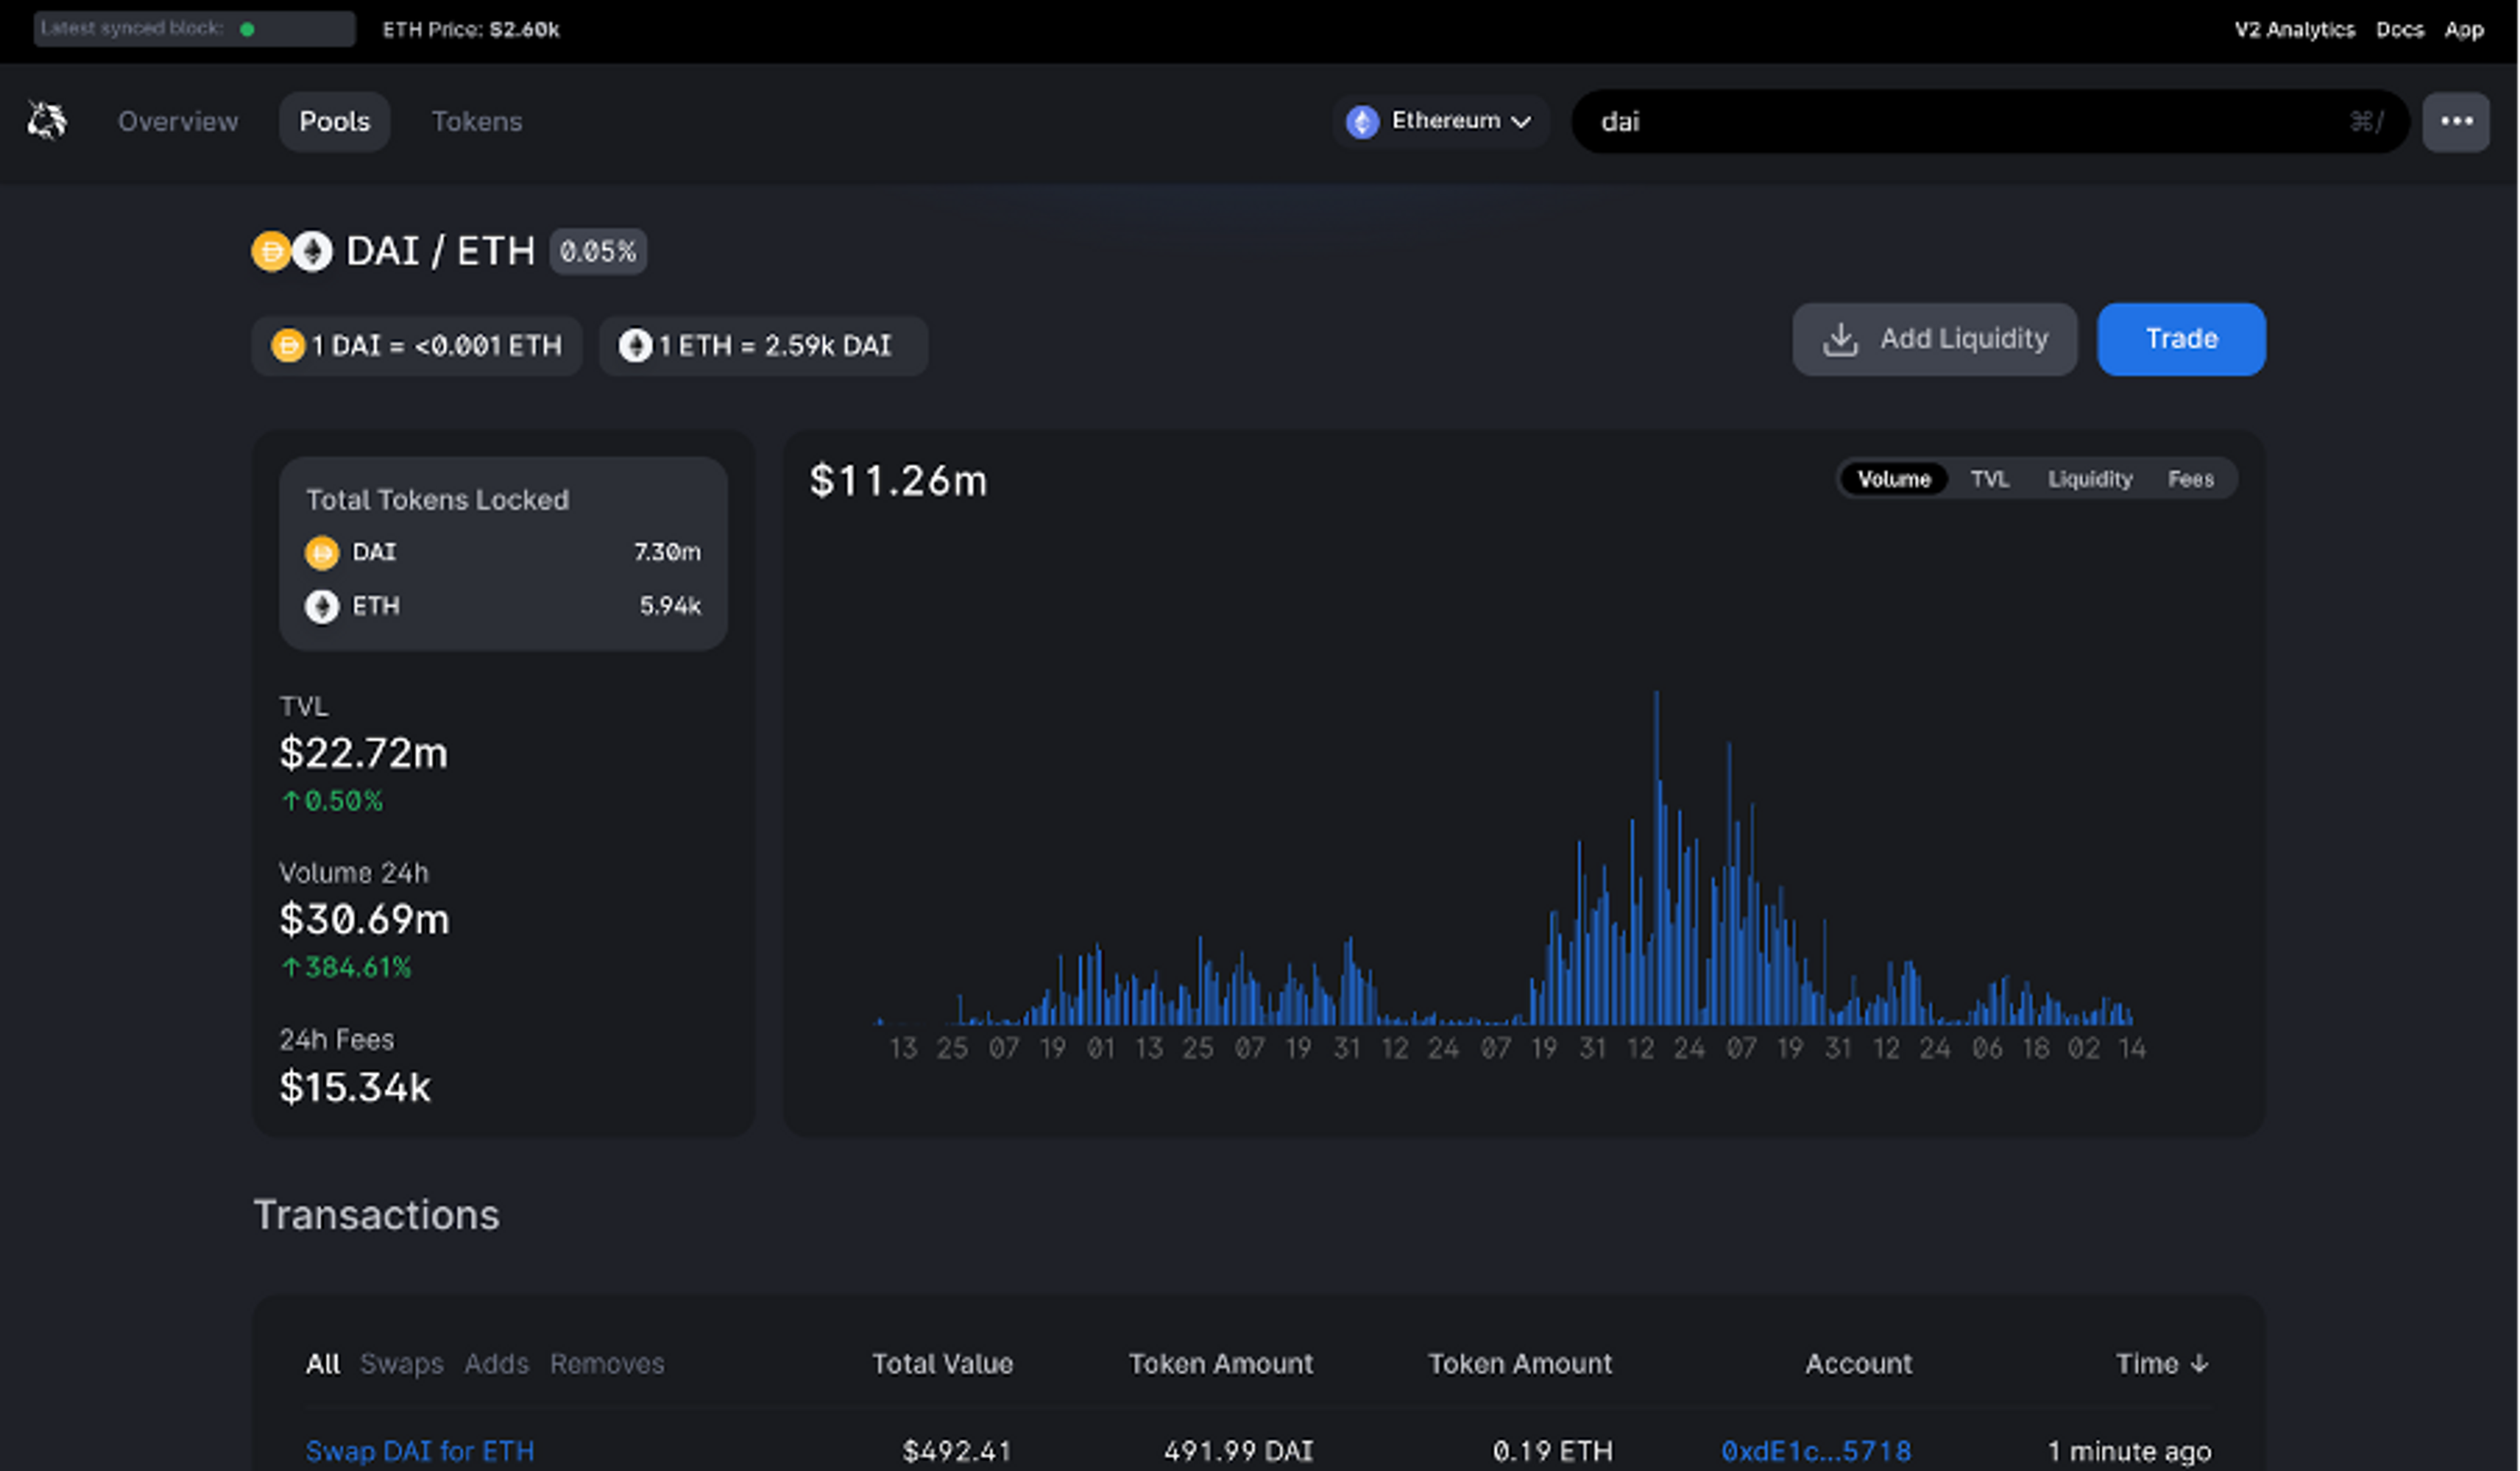This screenshot has height=1471, width=2520.
Task: Click the download icon on Add Liquidity
Action: [1840, 339]
